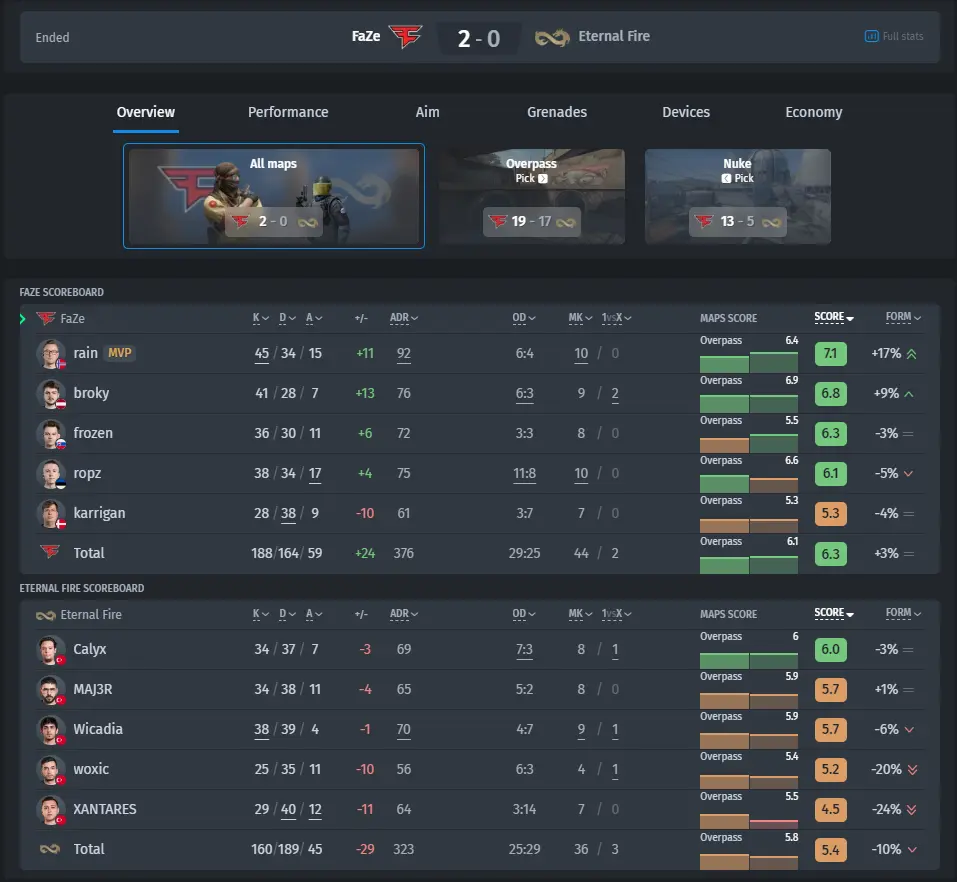
Task: Click broky's +13 plus-minus value
Action: click(x=365, y=394)
